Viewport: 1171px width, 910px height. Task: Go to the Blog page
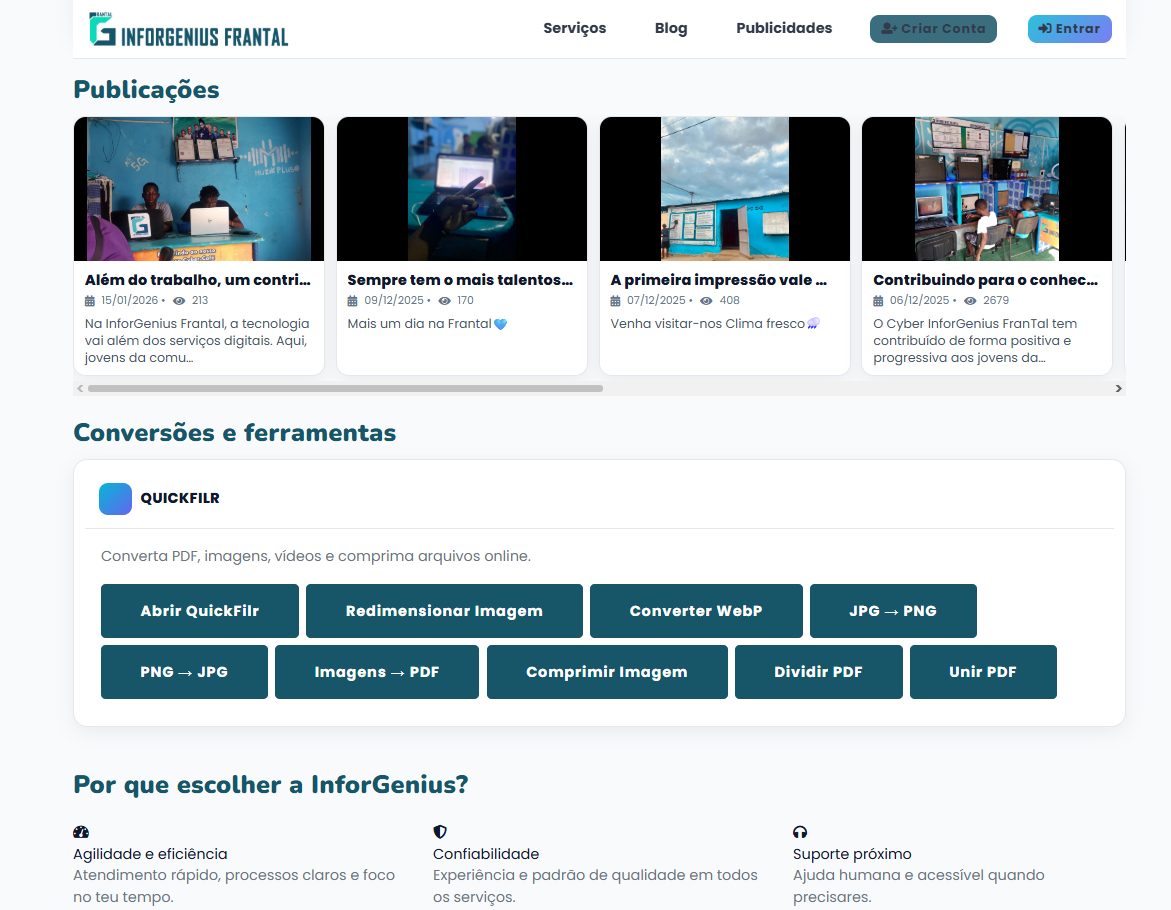point(671,28)
